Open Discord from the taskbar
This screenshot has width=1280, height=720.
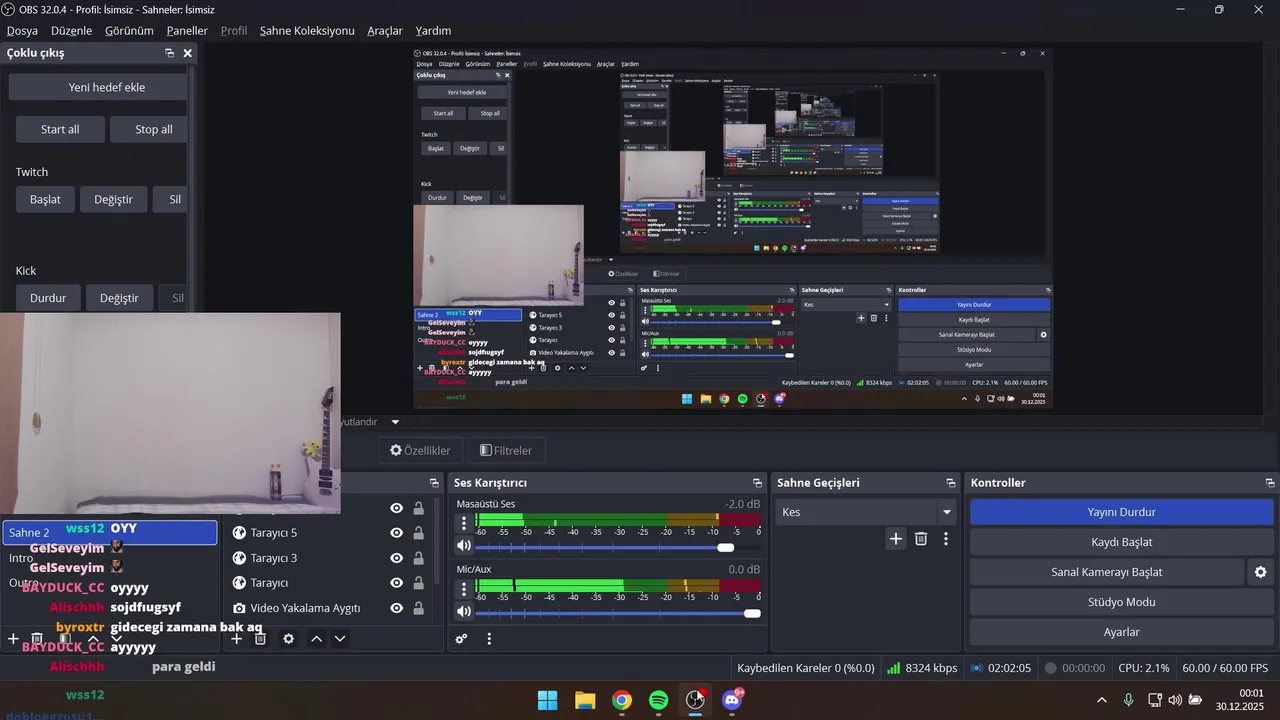click(732, 700)
